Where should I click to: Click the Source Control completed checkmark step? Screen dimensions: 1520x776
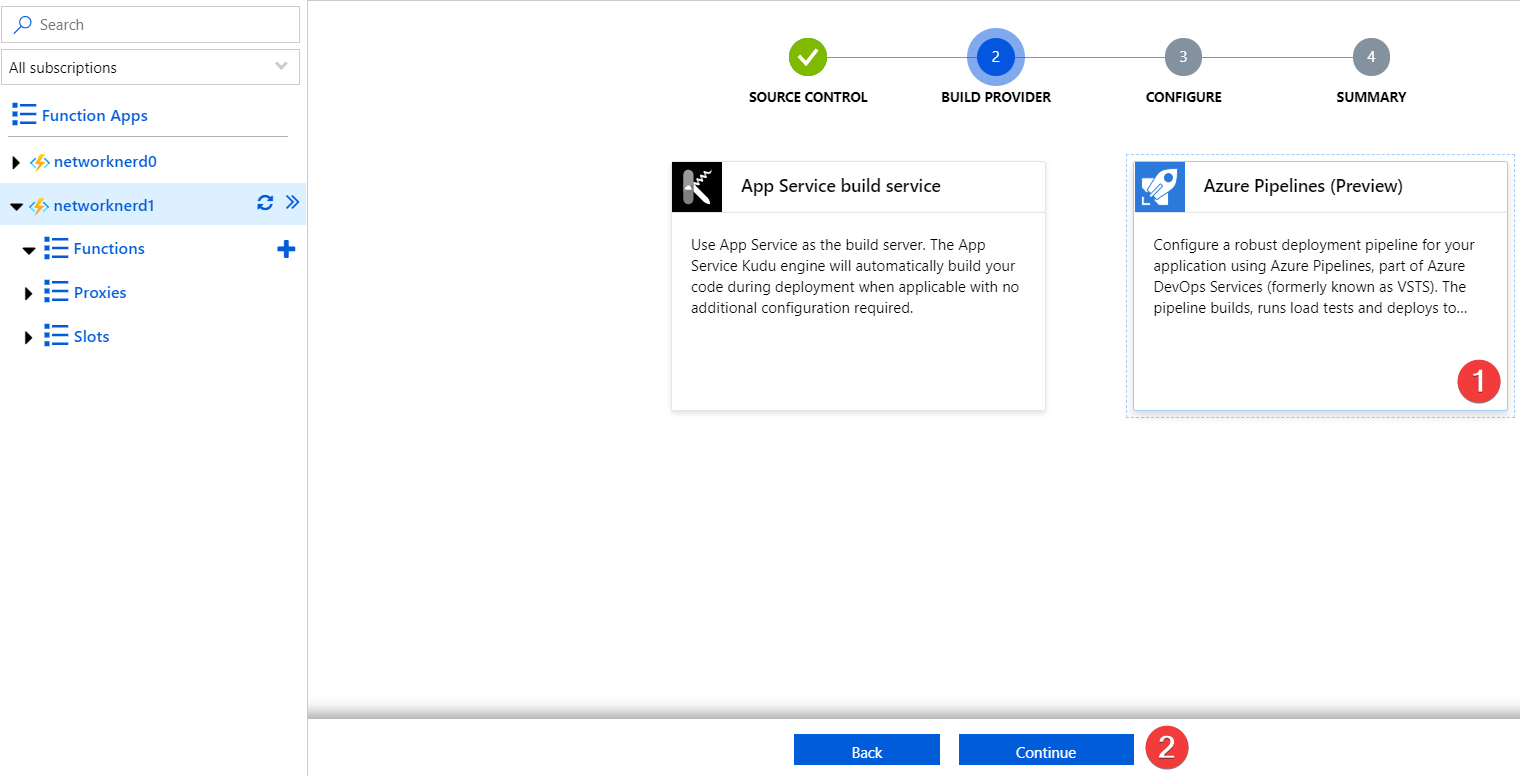[808, 57]
